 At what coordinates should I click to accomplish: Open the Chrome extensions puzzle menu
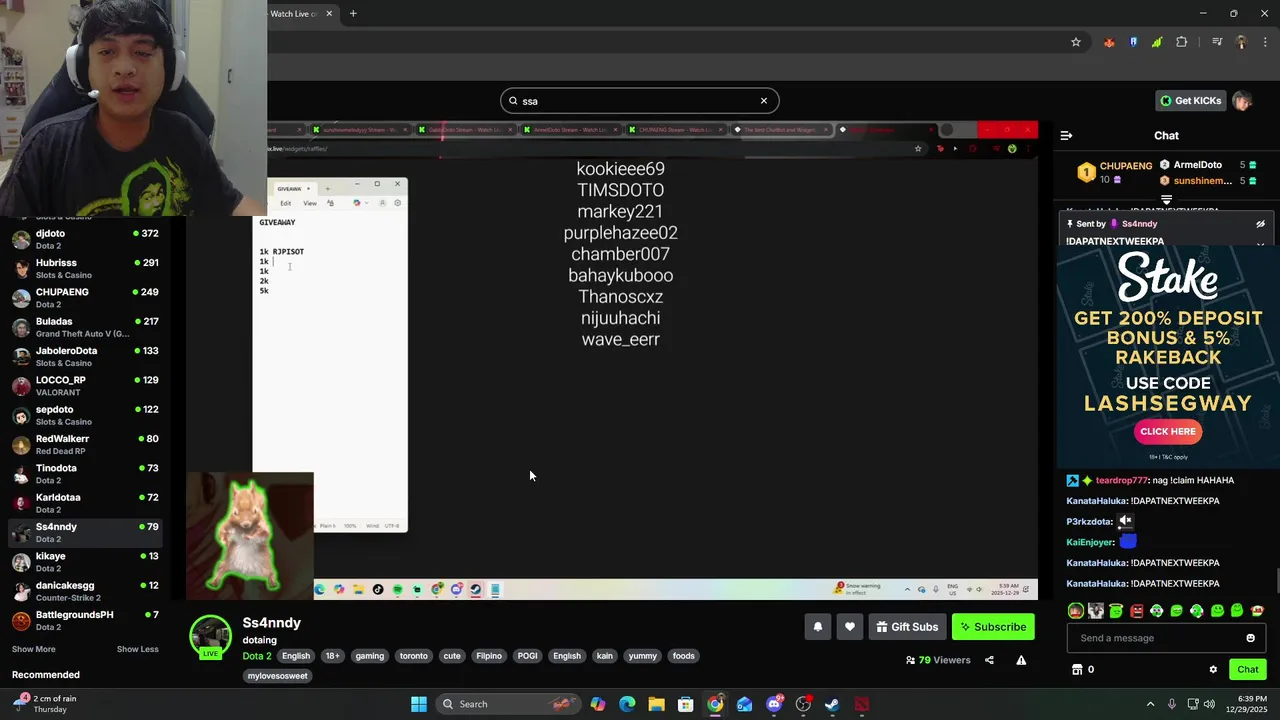coord(1182,42)
